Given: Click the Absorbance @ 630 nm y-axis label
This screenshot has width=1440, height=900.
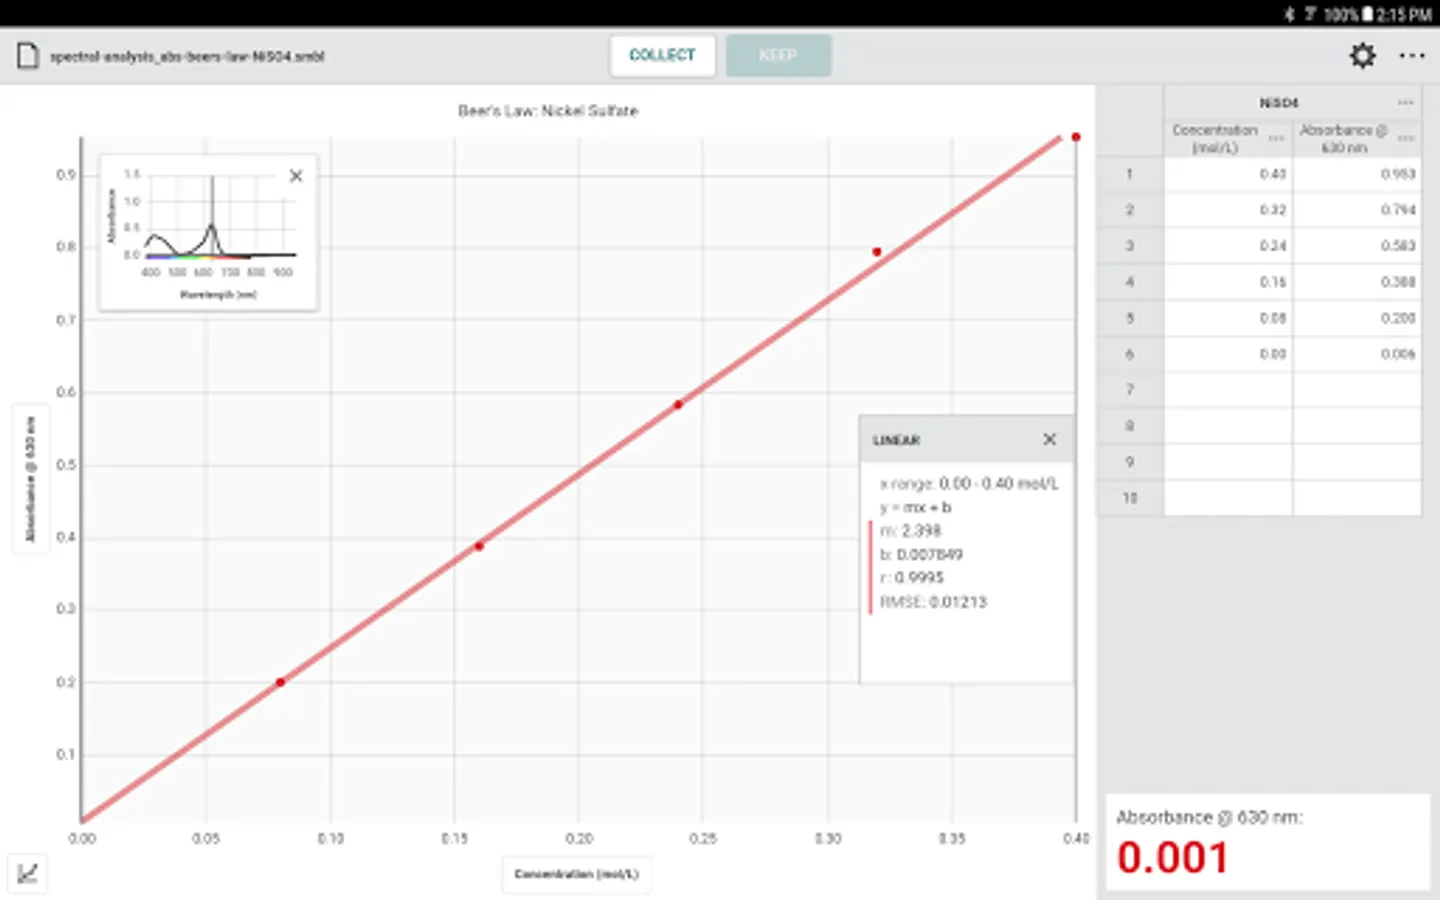Looking at the screenshot, I should [30, 479].
